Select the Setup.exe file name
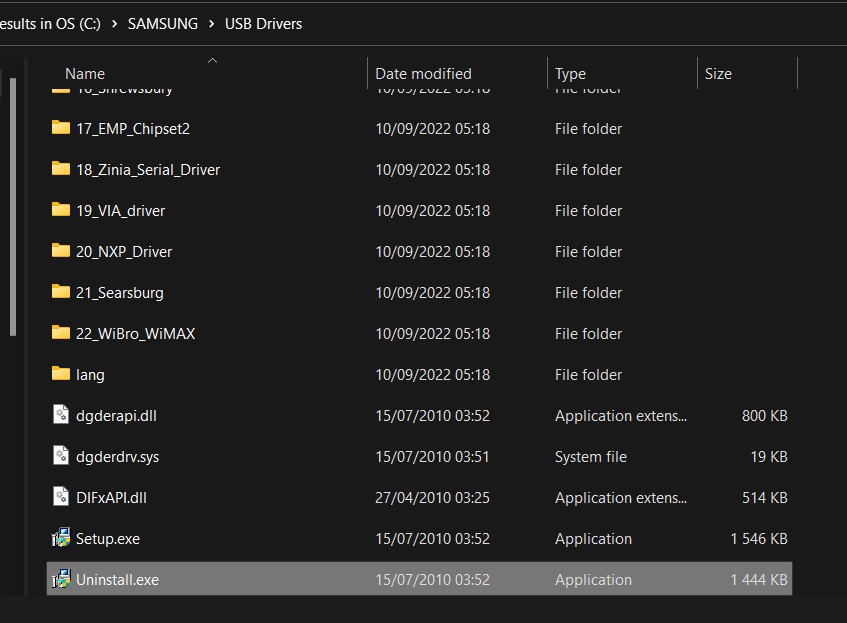847x623 pixels. click(x=107, y=539)
